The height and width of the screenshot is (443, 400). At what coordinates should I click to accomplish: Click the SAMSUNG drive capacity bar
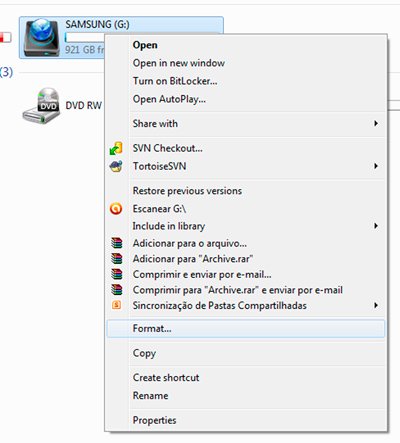85,38
